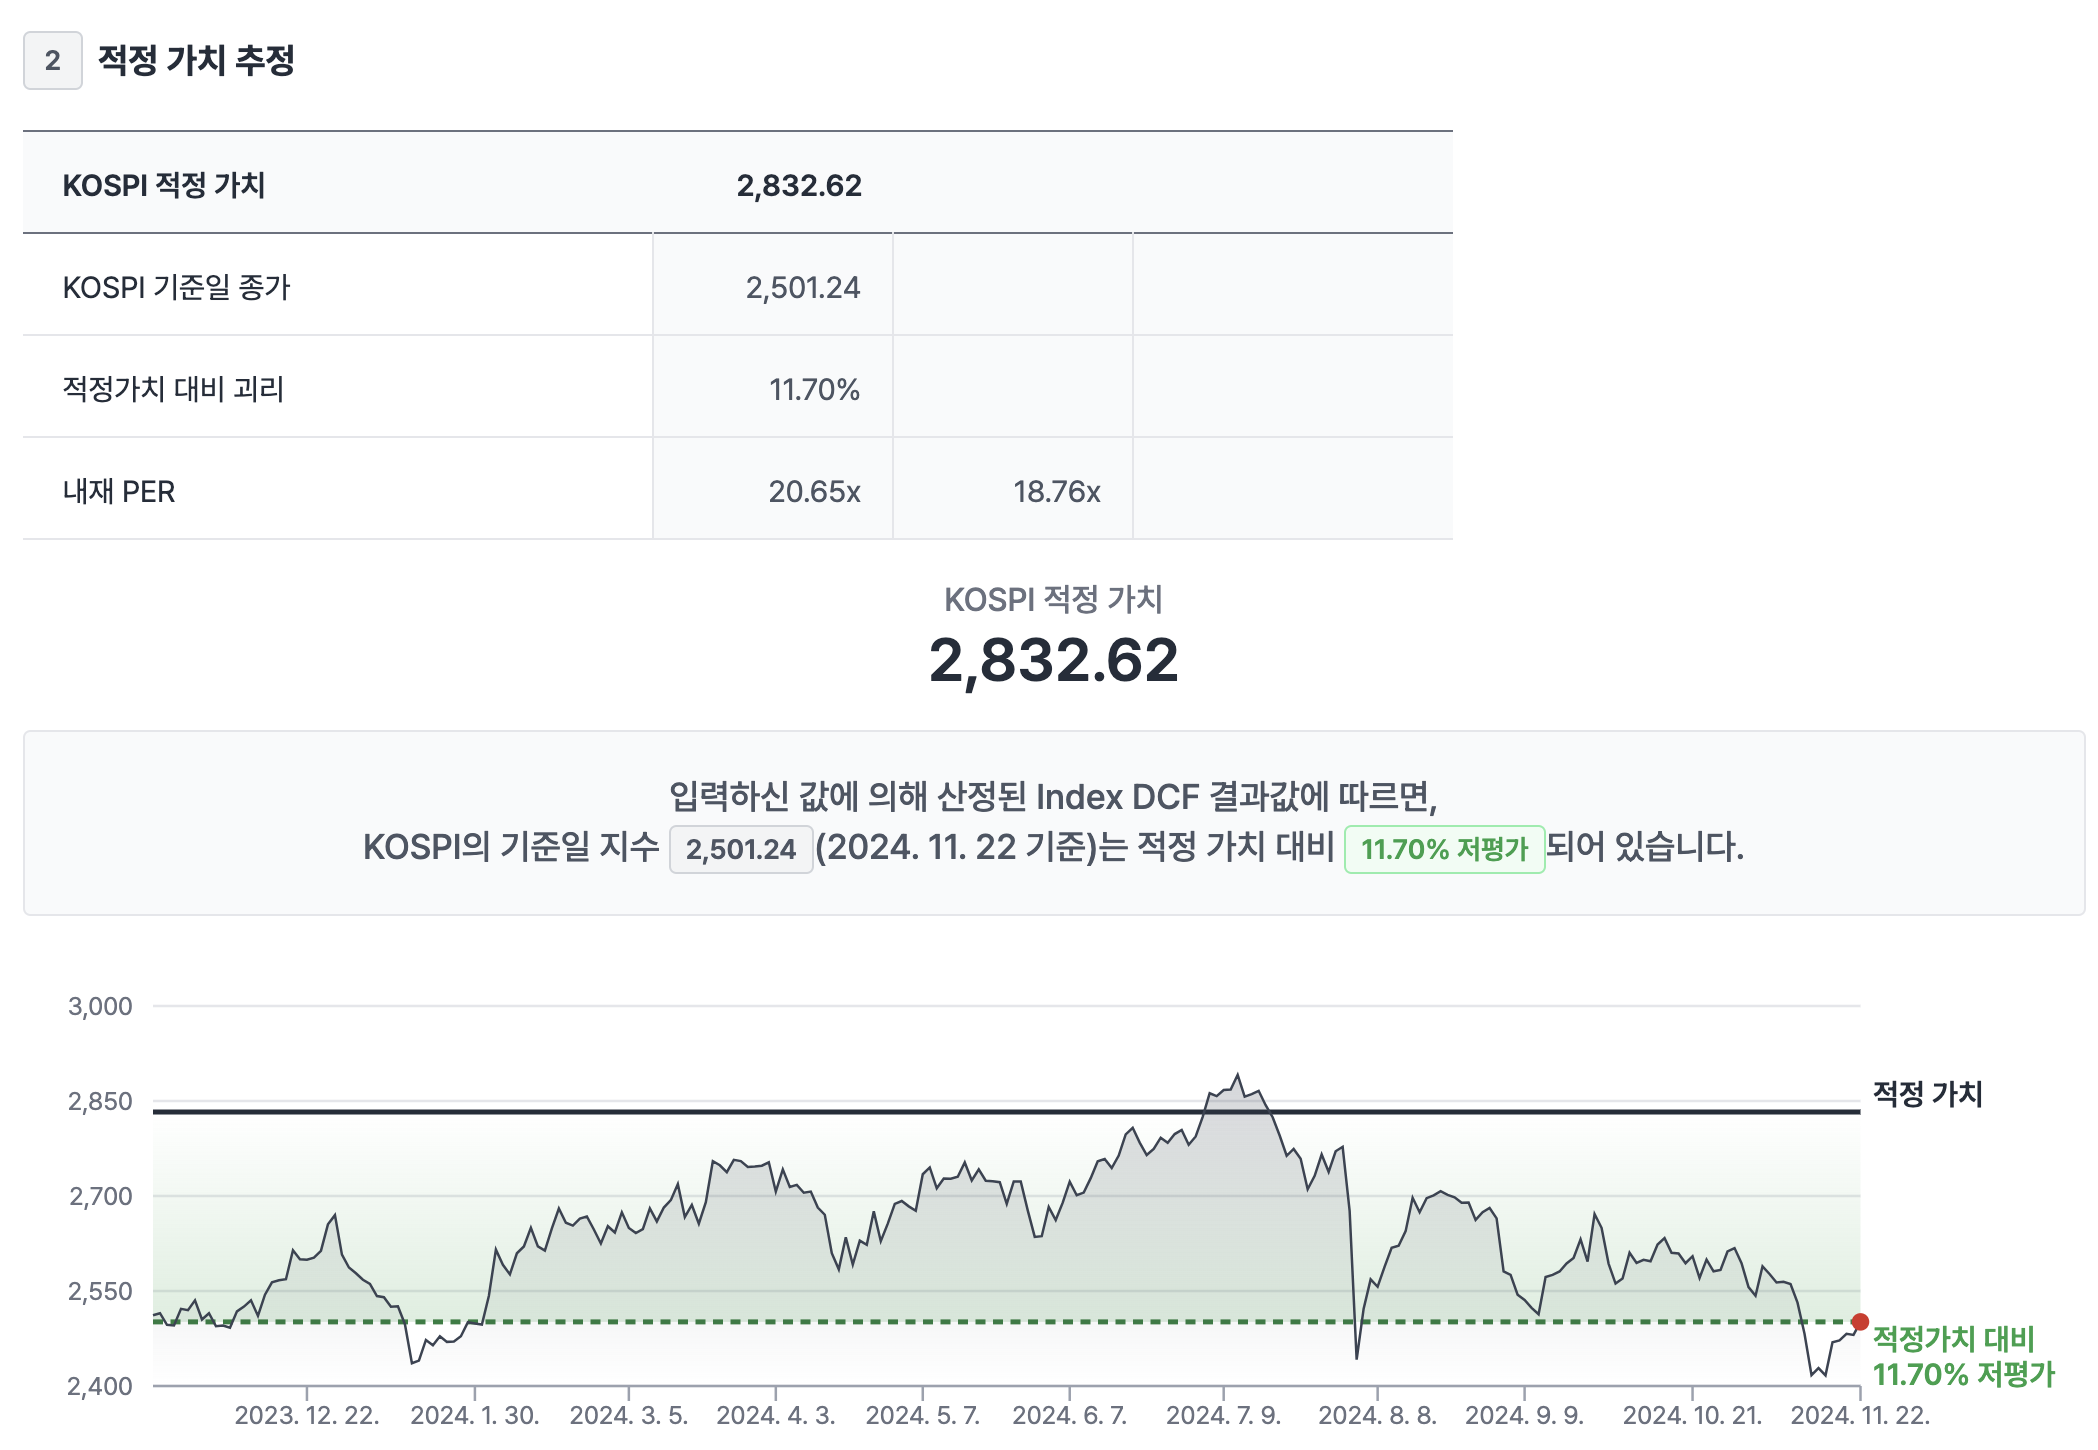Click the green 적정가치 대비 11.70% 저평가 label
Screen dimensions: 2098x1450
(1962, 1356)
